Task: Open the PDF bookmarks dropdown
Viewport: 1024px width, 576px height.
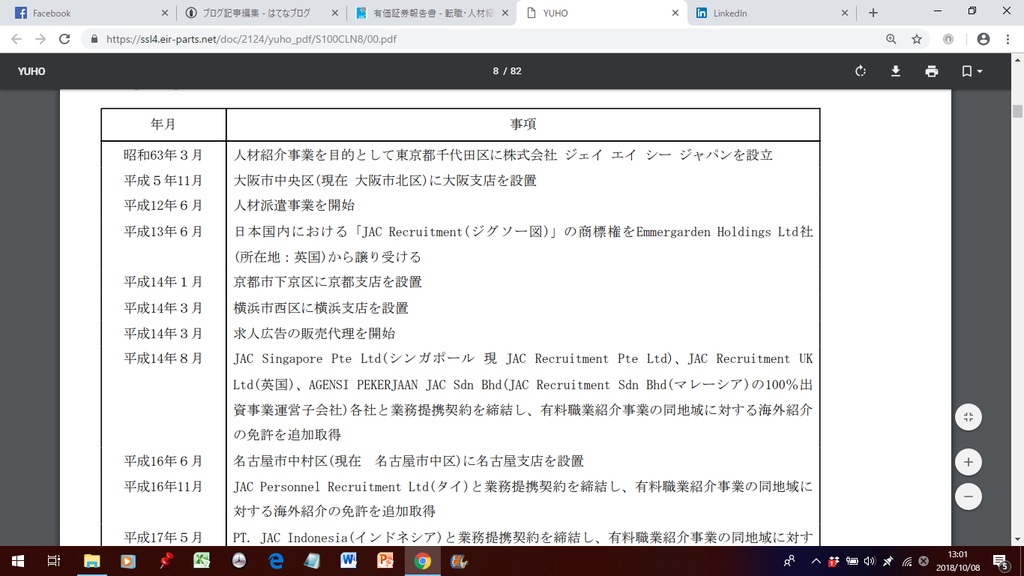Action: pyautogui.click(x=971, y=71)
